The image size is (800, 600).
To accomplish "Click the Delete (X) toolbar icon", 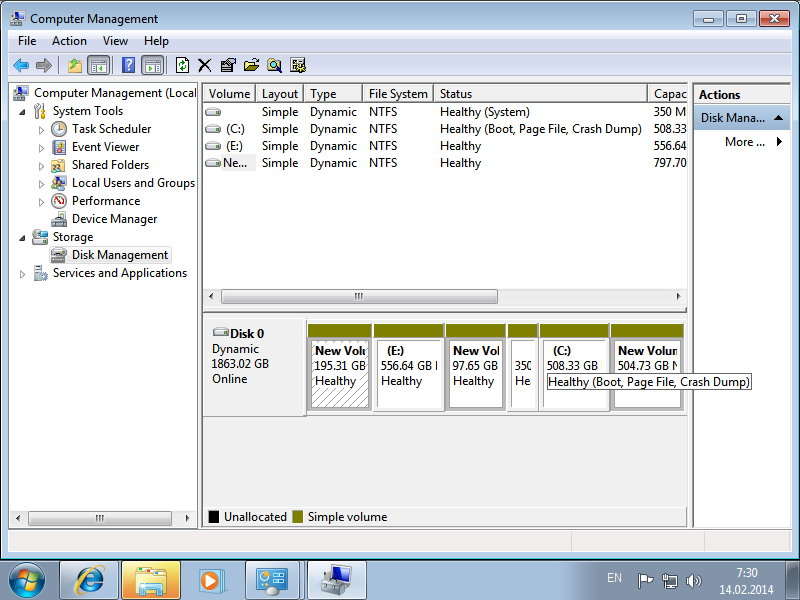I will pos(205,65).
